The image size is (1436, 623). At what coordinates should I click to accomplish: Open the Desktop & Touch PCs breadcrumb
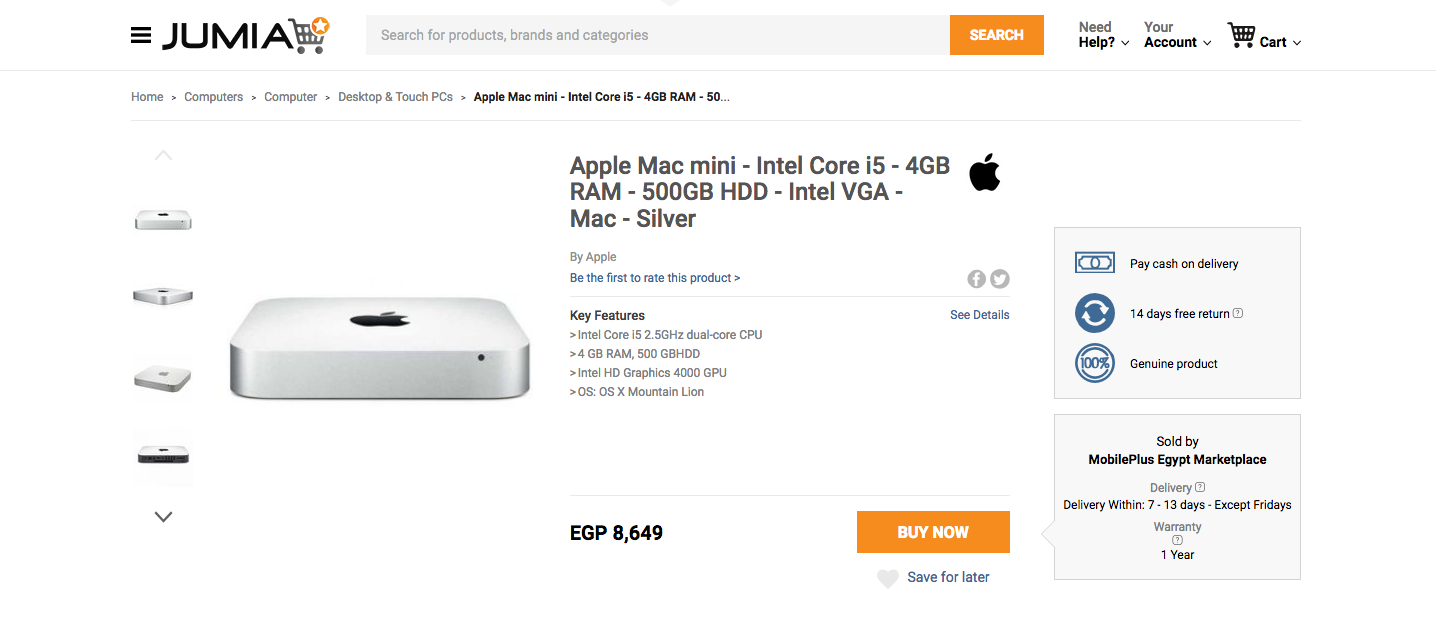(x=395, y=96)
